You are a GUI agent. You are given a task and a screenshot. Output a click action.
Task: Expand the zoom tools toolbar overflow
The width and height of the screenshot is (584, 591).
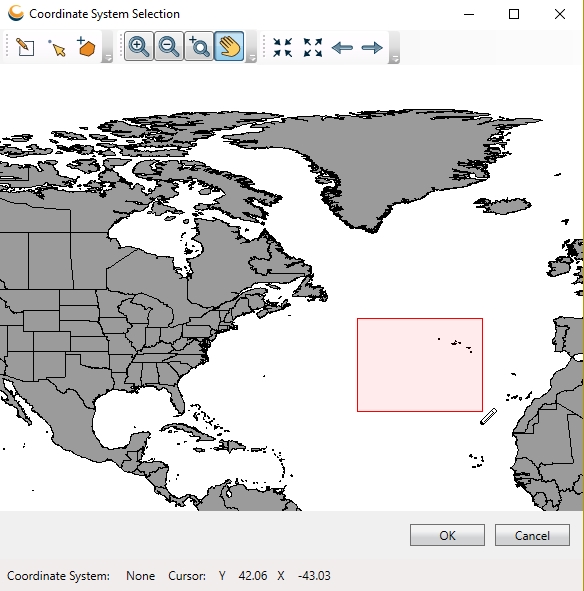251,47
